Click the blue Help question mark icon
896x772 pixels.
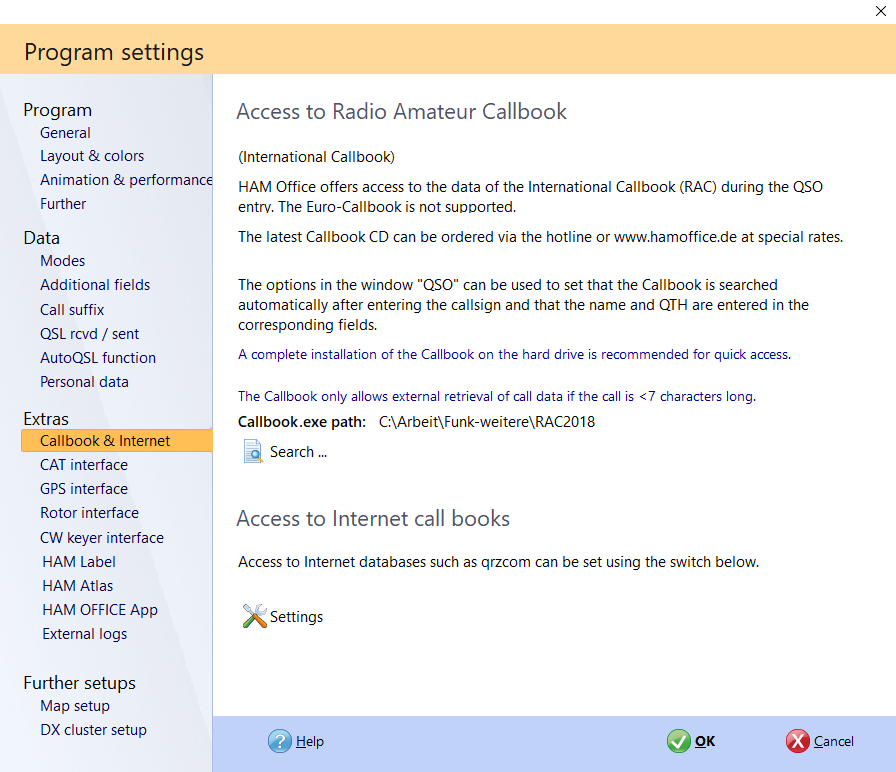point(279,741)
